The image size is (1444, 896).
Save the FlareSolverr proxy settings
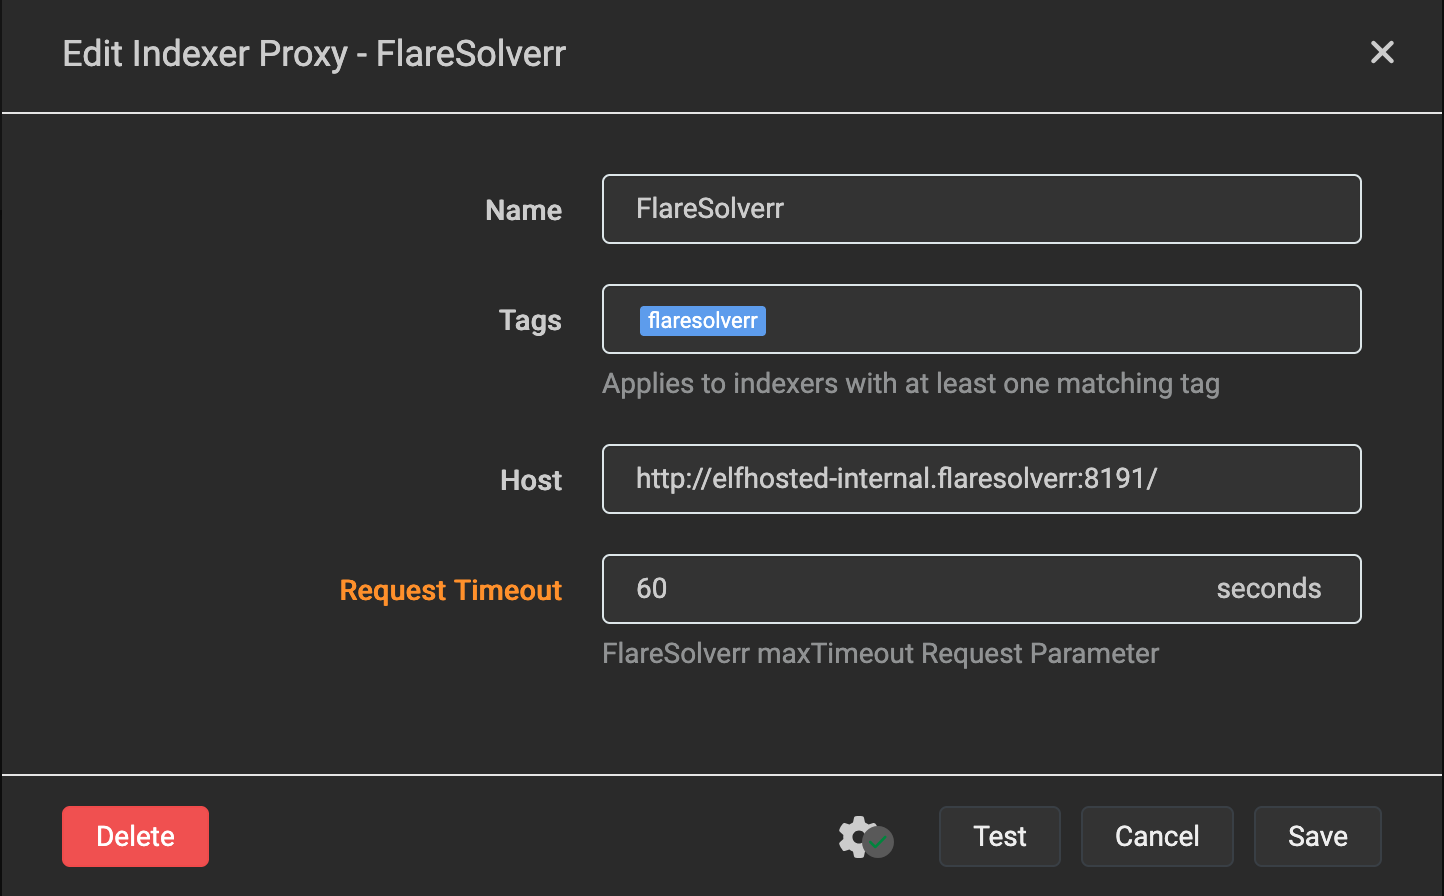coord(1317,836)
